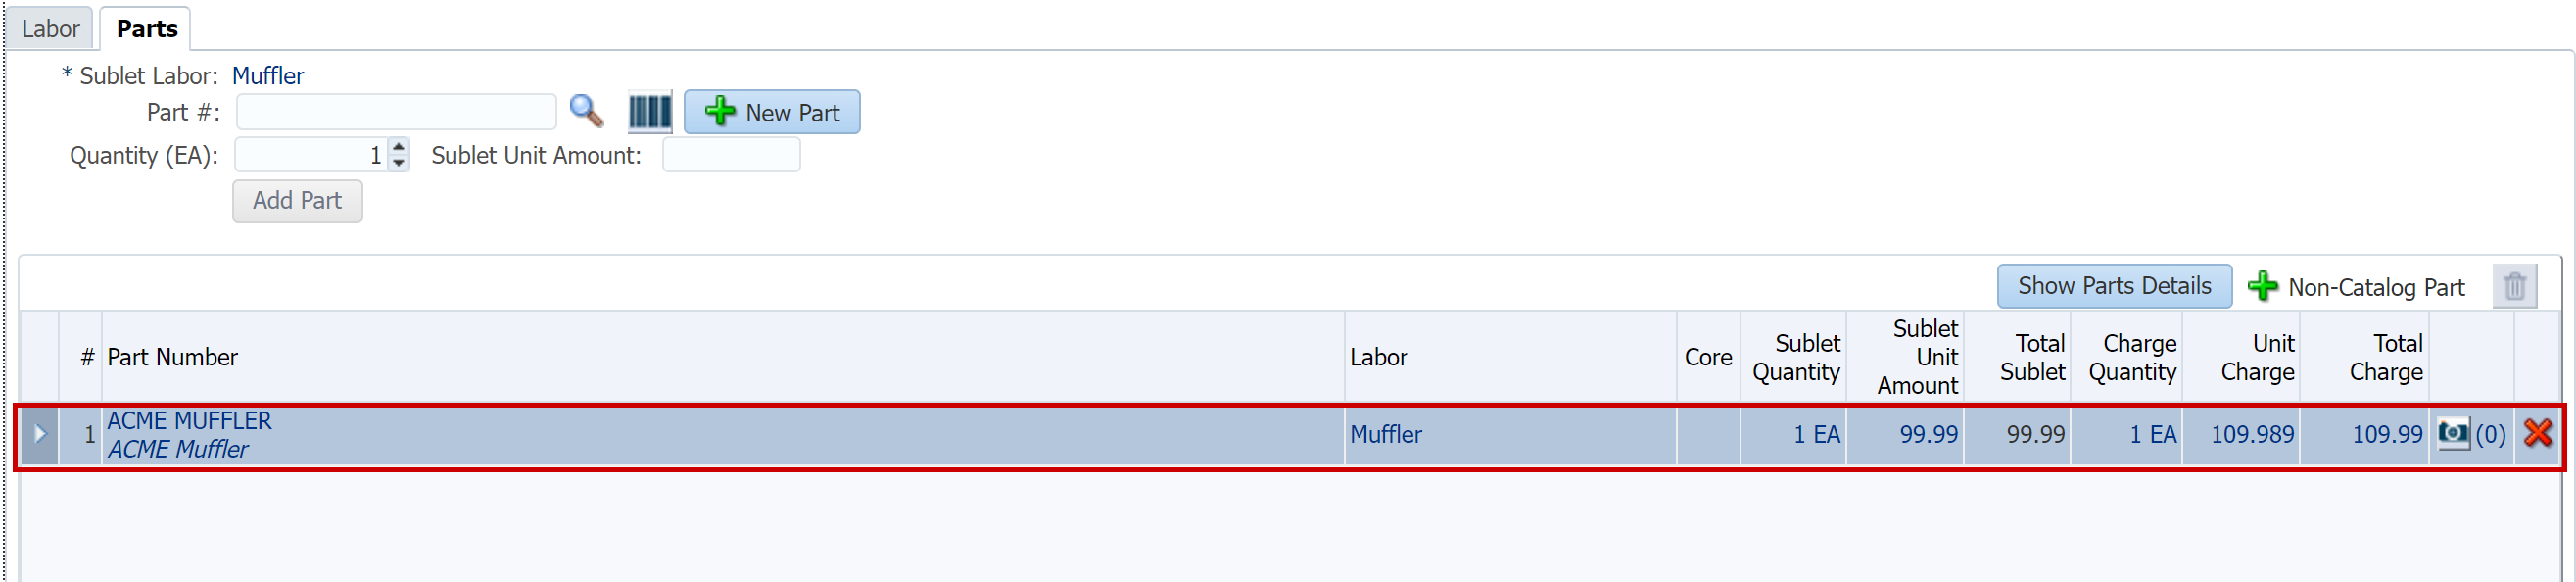Click the magnifying glass part search icon
Image resolution: width=2576 pixels, height=582 pixels.
click(586, 111)
